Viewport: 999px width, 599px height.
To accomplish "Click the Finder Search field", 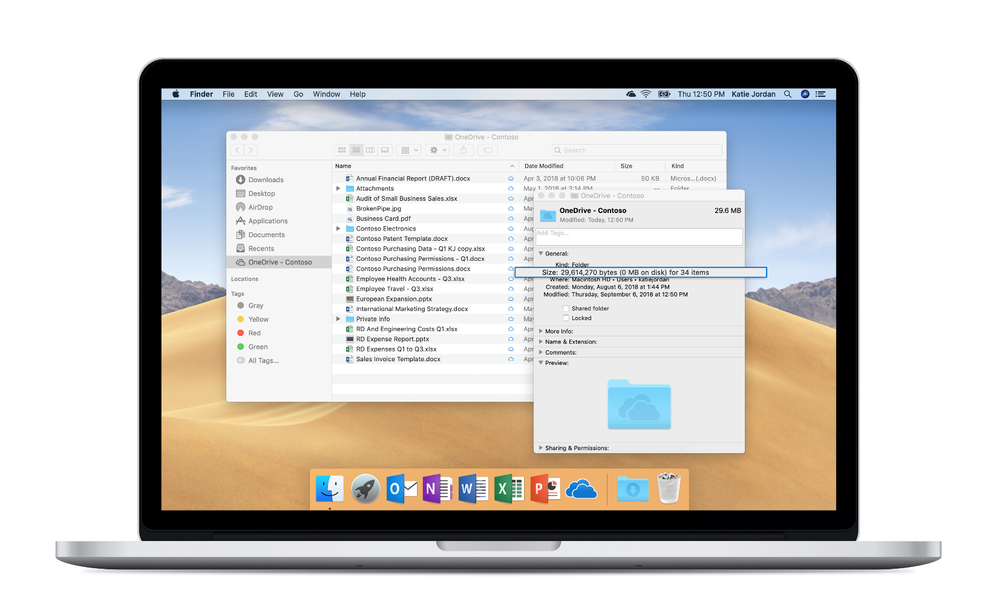I will 636,150.
